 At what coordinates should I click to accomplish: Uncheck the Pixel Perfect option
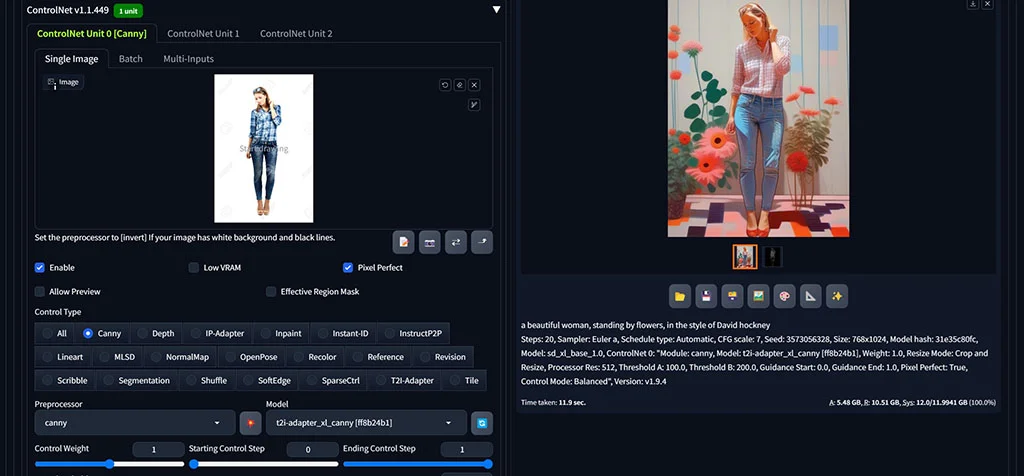348,268
